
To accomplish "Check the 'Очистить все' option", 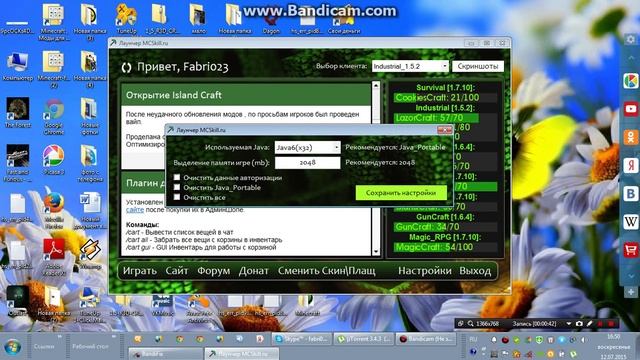I will pyautogui.click(x=177, y=197).
